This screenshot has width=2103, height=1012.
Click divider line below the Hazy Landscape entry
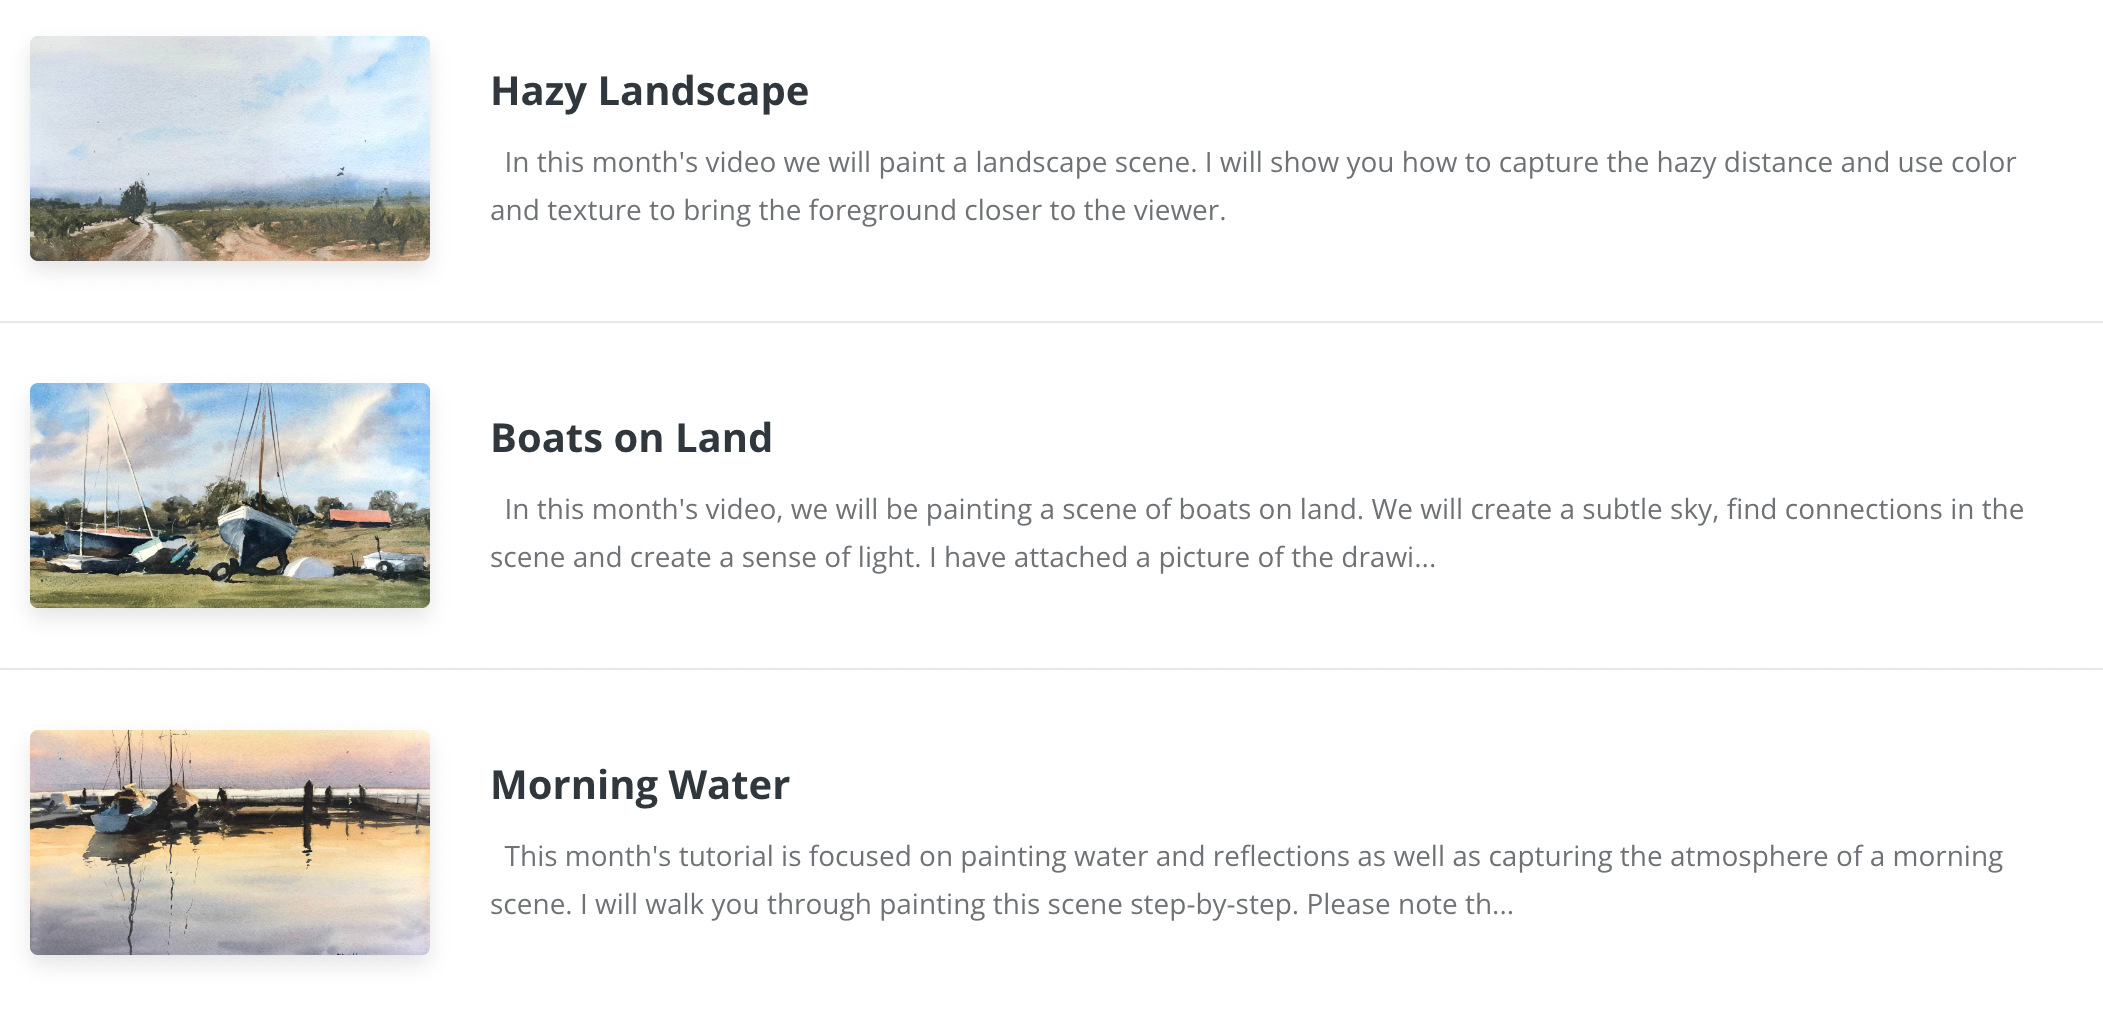pyautogui.click(x=1051, y=322)
